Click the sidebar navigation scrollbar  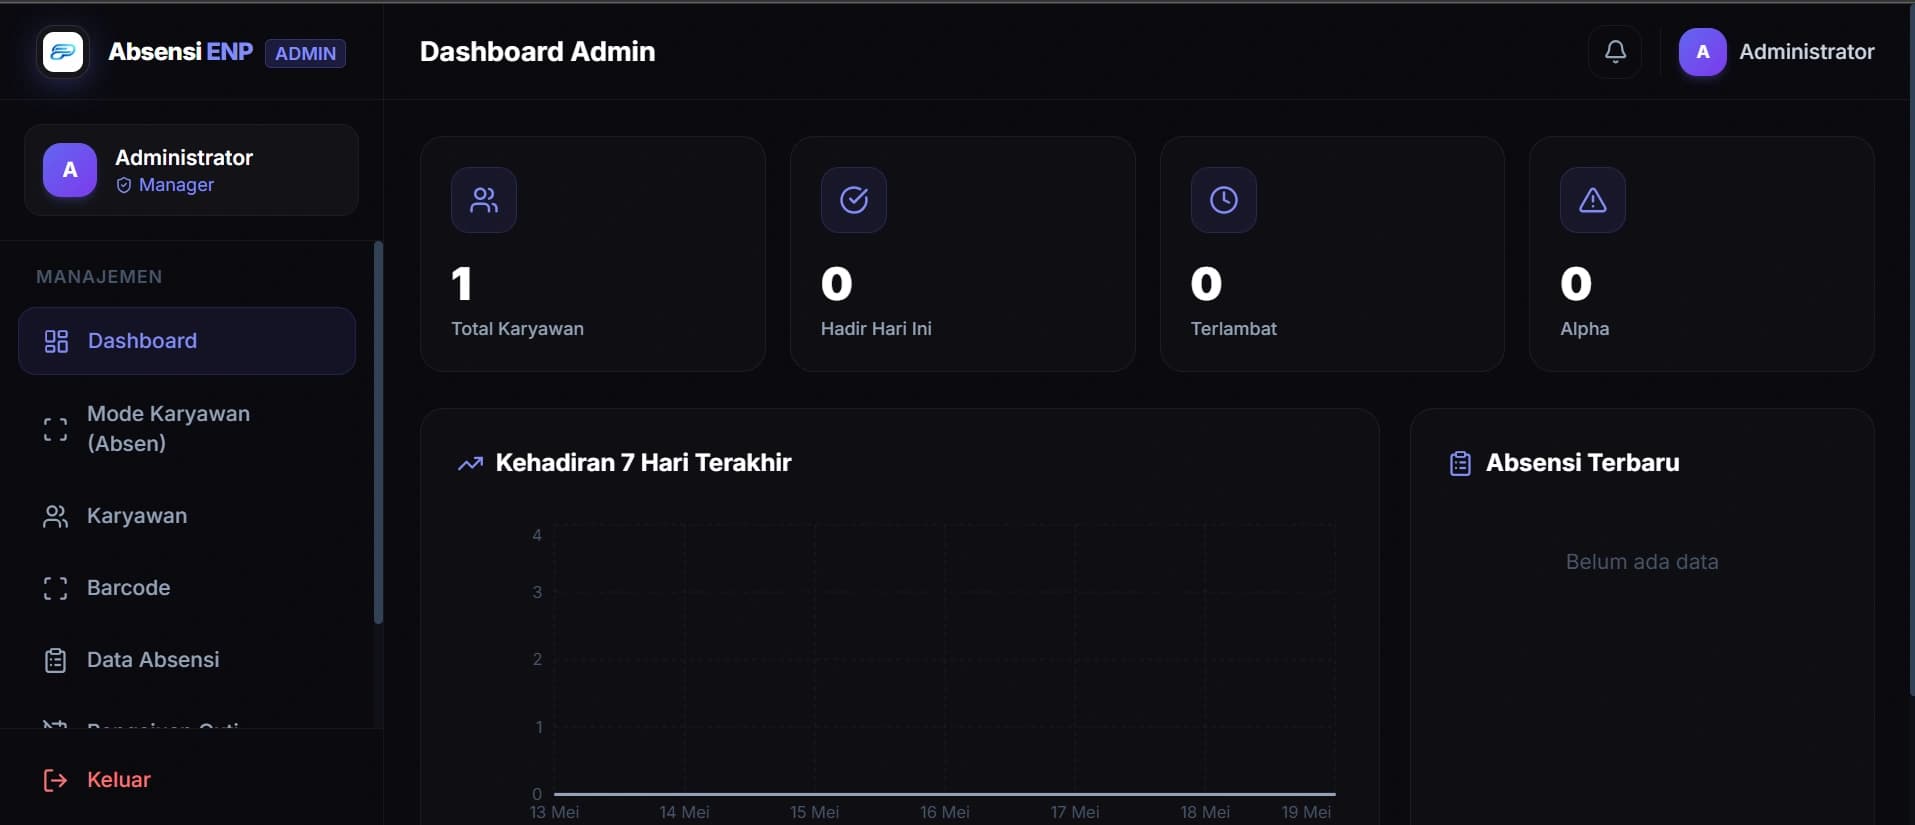378,432
